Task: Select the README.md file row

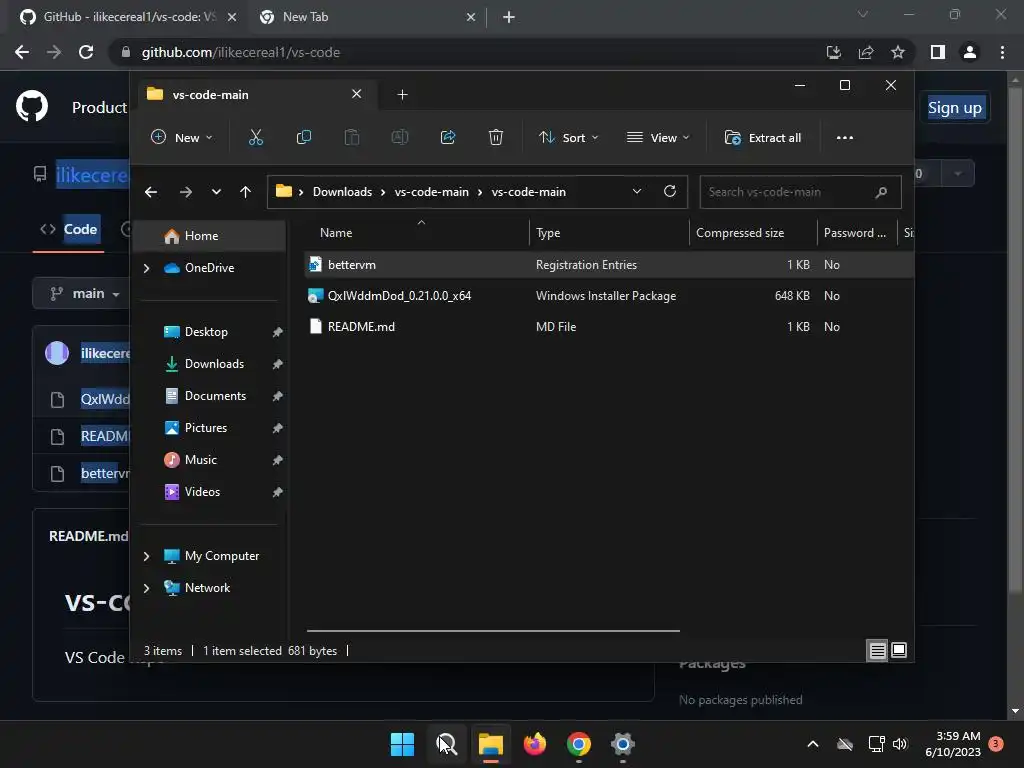Action: pyautogui.click(x=609, y=327)
